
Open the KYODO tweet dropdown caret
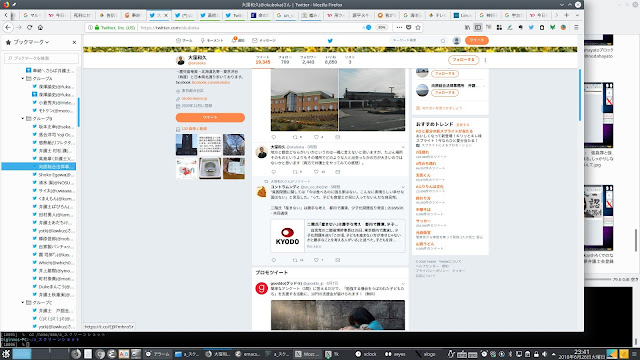coord(403,187)
